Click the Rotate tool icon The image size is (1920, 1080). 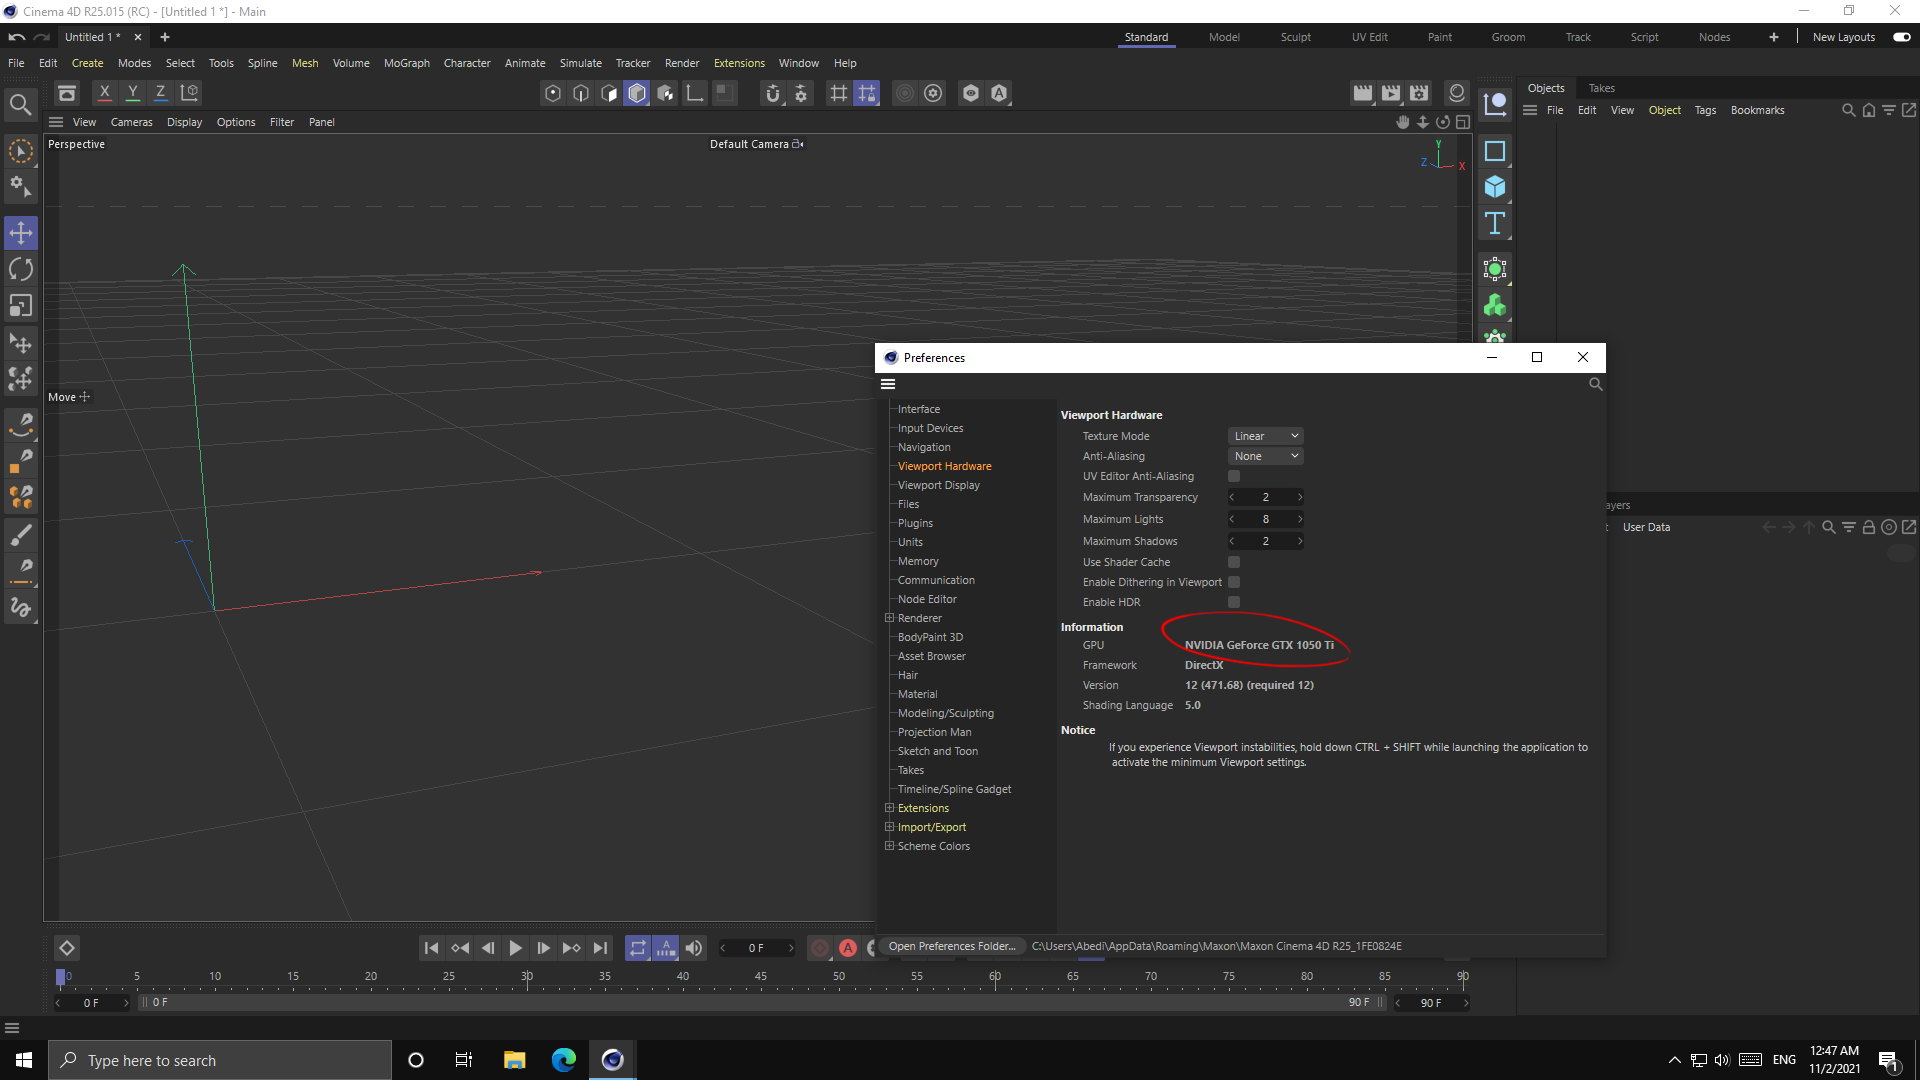click(x=20, y=269)
